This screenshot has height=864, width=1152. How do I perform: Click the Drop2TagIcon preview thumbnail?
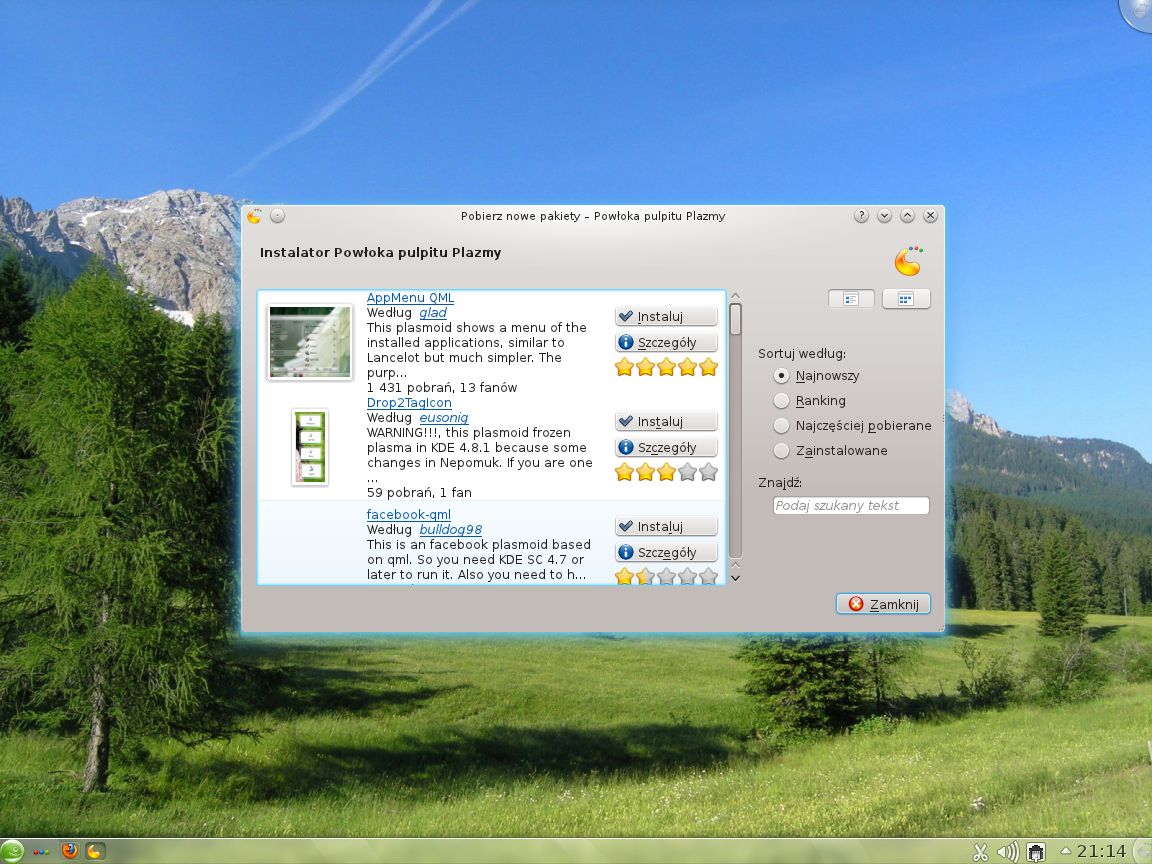click(309, 447)
